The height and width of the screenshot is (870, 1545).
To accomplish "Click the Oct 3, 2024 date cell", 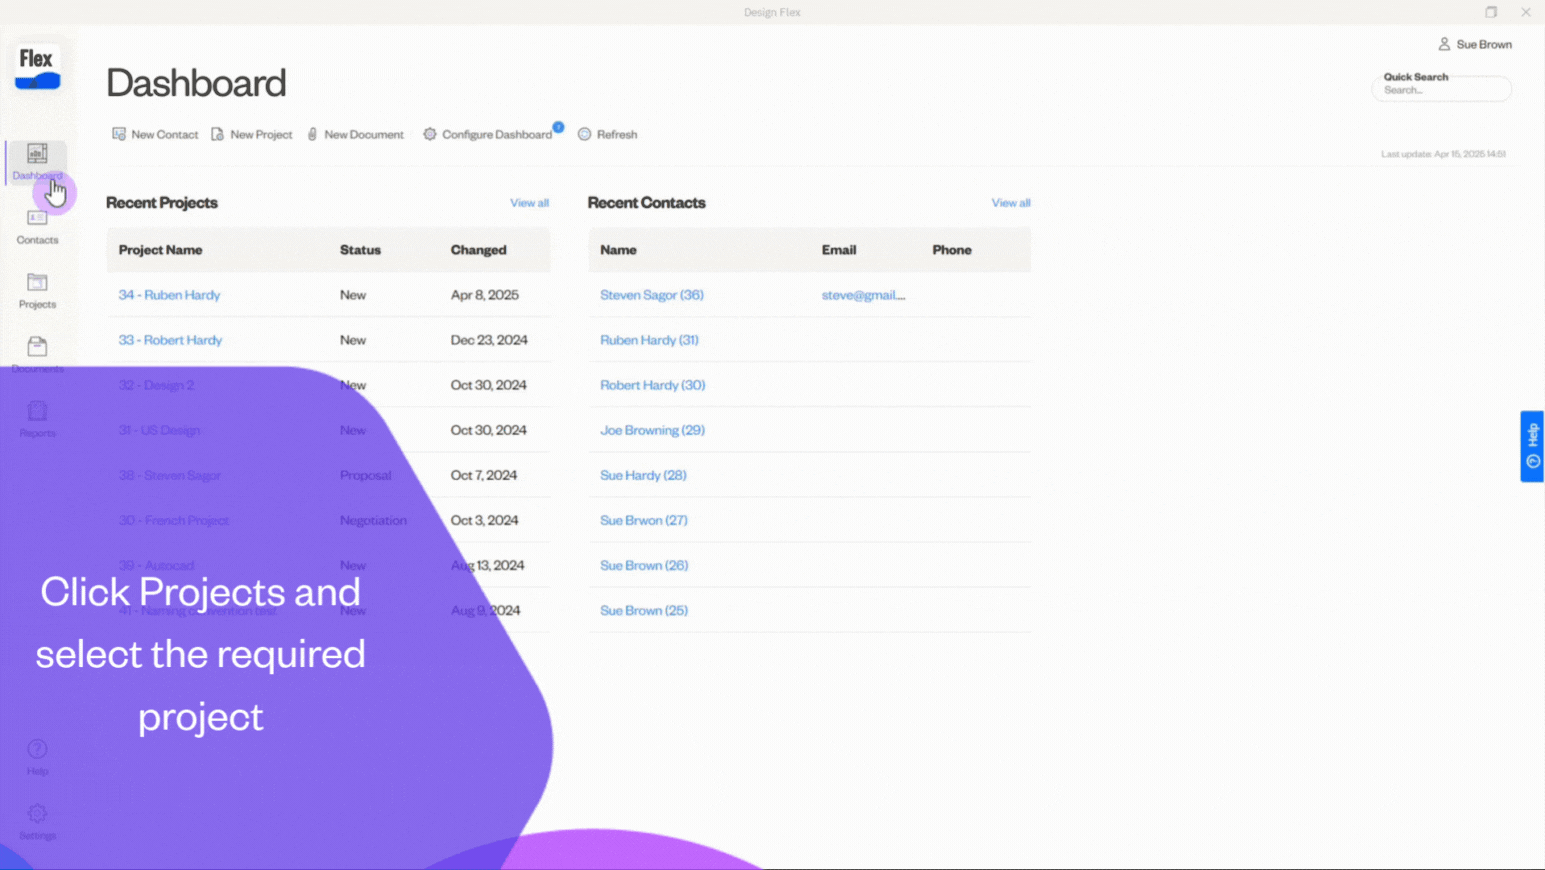I will coord(484,520).
